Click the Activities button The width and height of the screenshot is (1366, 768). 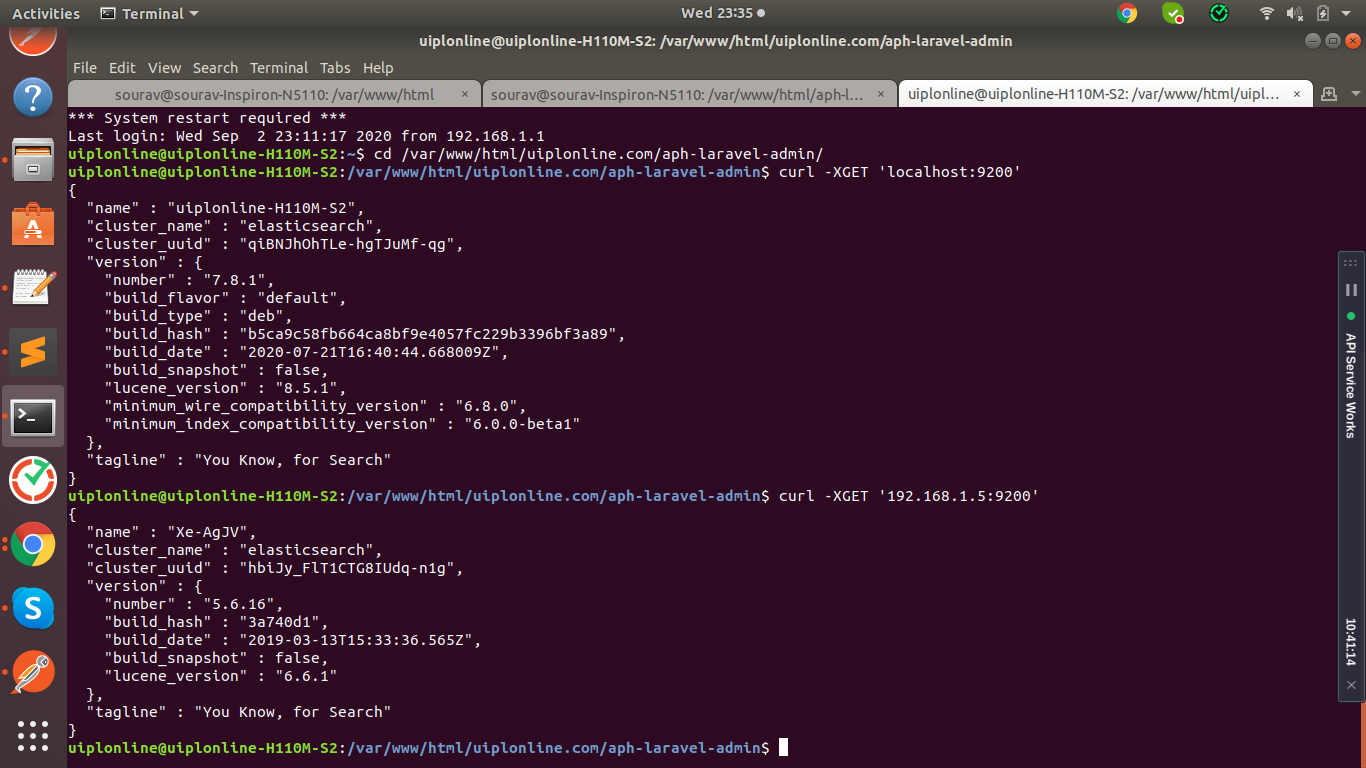click(45, 13)
